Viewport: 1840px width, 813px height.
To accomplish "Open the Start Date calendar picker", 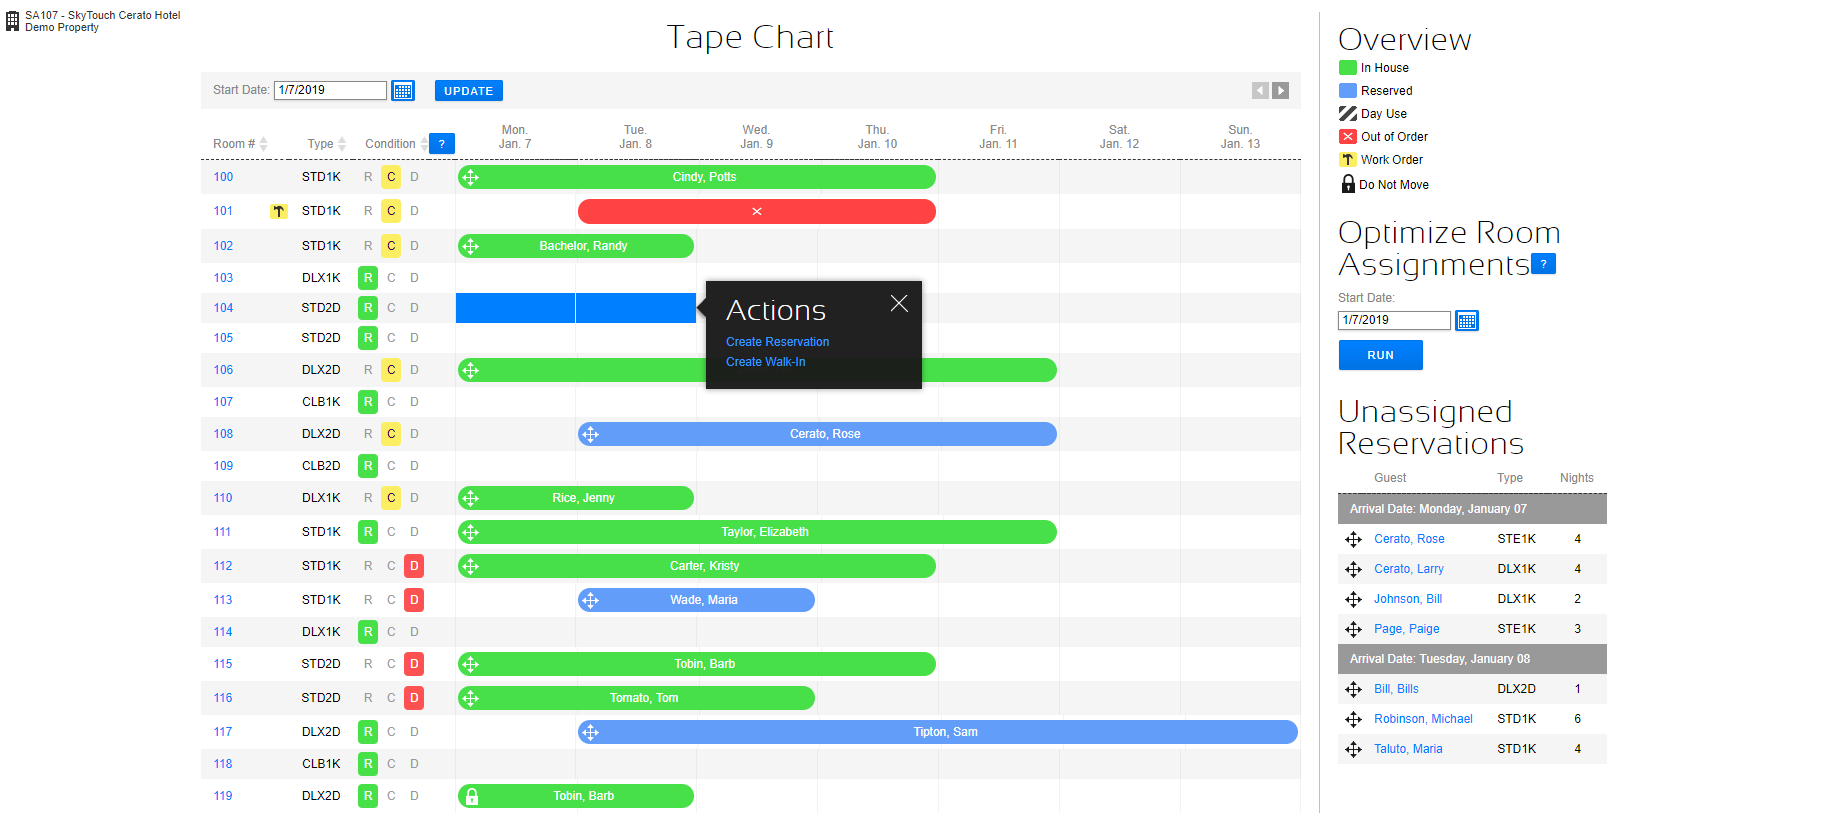I will (x=403, y=91).
